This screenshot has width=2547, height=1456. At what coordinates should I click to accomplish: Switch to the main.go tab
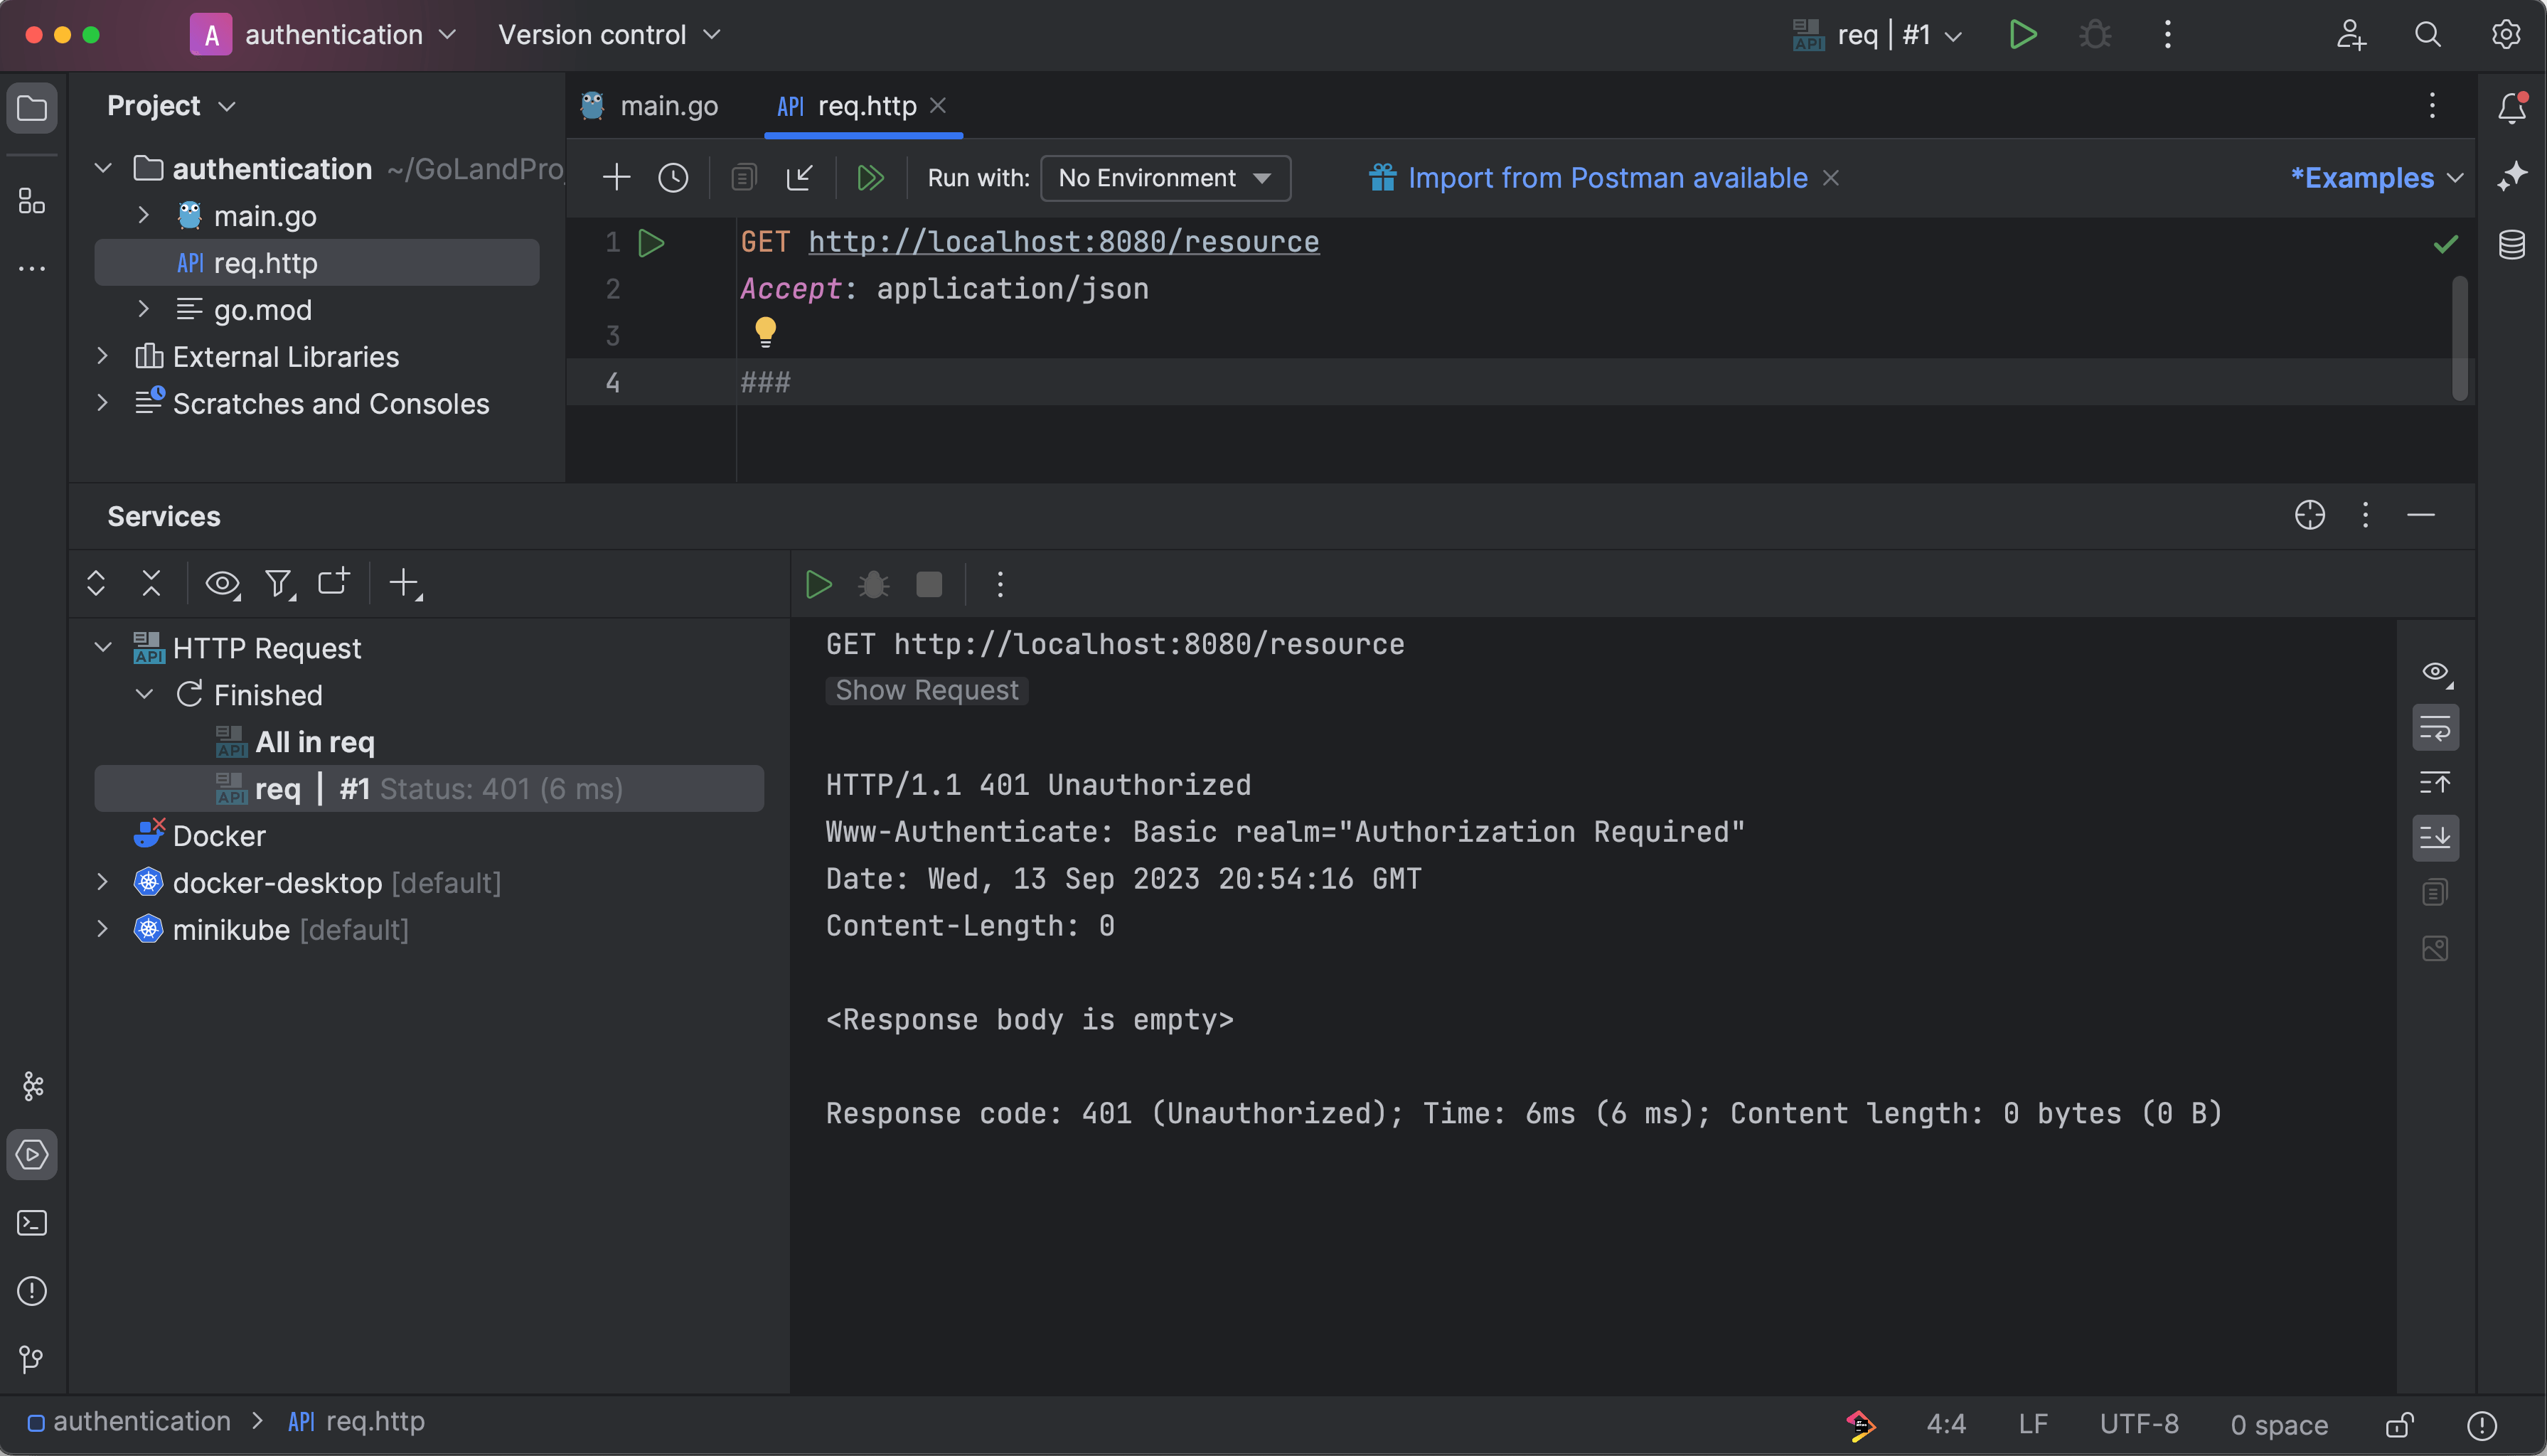[x=668, y=105]
